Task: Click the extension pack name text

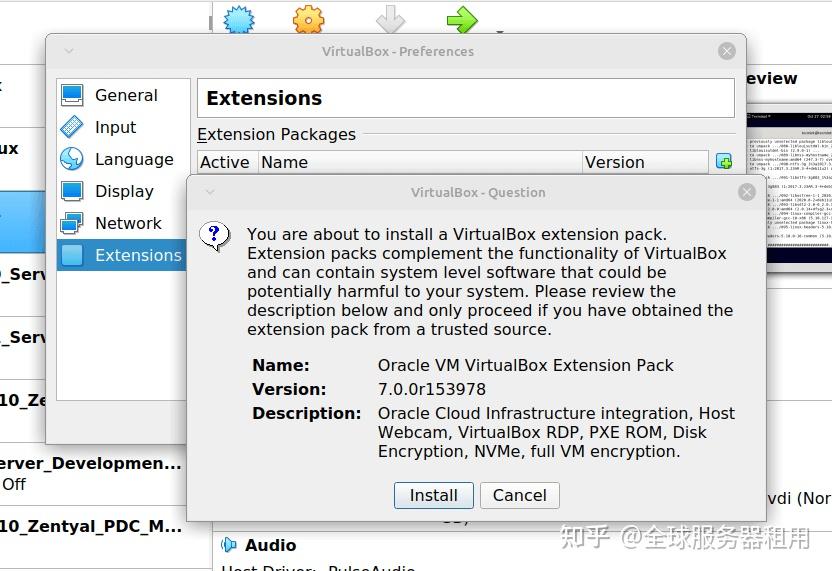Action: (x=525, y=365)
